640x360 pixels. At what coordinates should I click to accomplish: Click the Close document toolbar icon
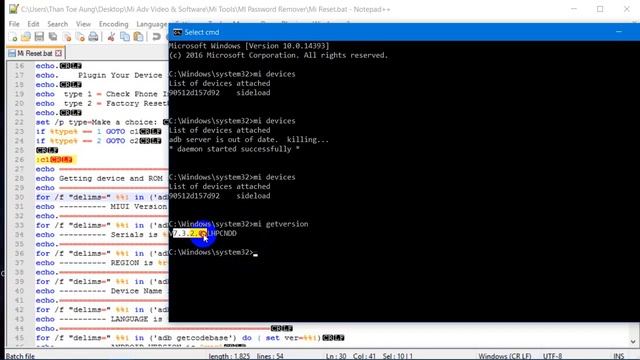pyautogui.click(x=67, y=37)
